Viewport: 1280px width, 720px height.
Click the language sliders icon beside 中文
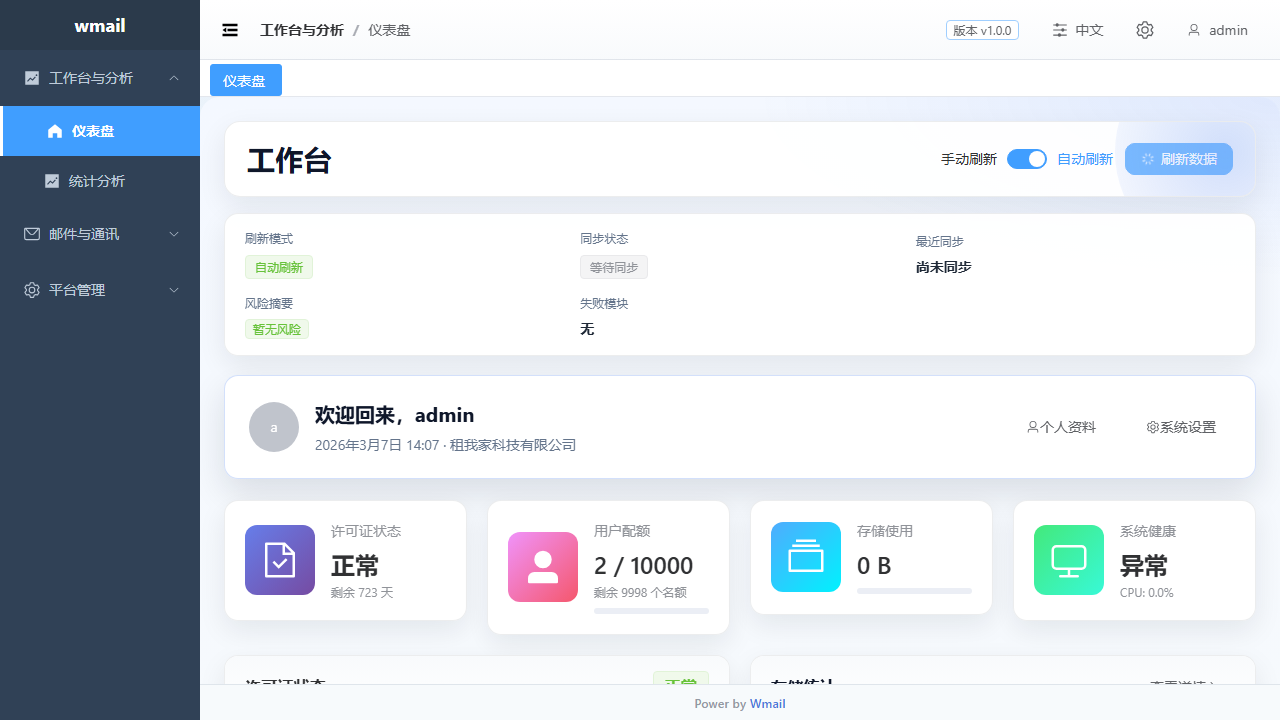(1060, 30)
